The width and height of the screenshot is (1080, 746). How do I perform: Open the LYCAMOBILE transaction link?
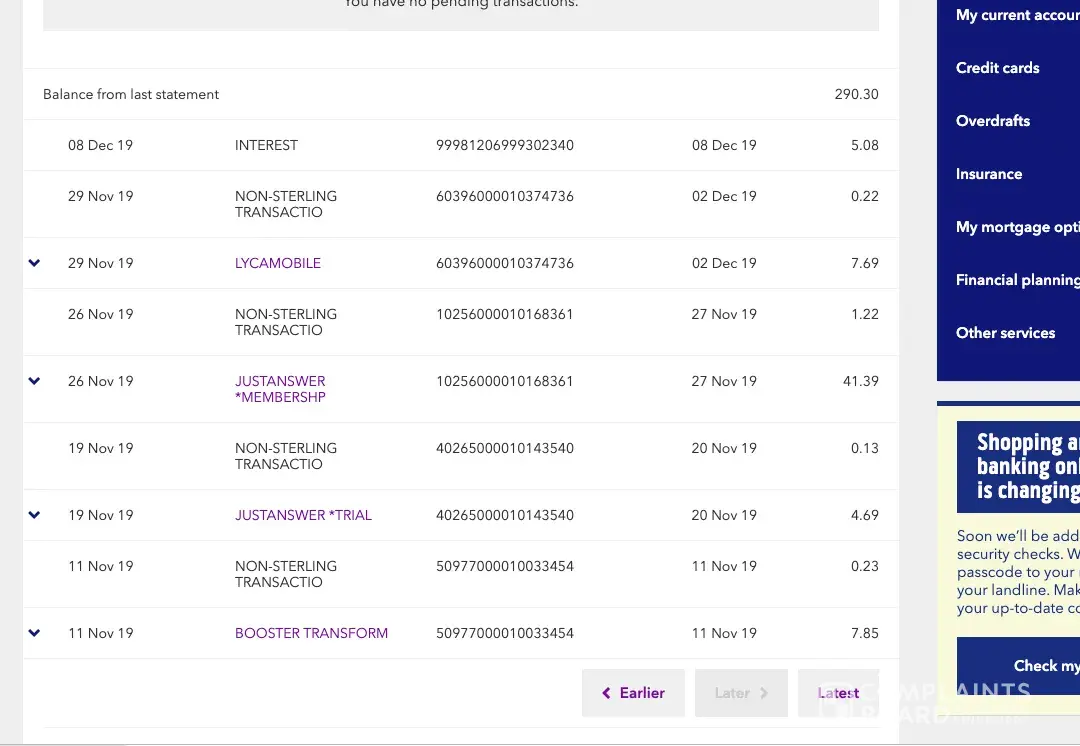point(278,263)
